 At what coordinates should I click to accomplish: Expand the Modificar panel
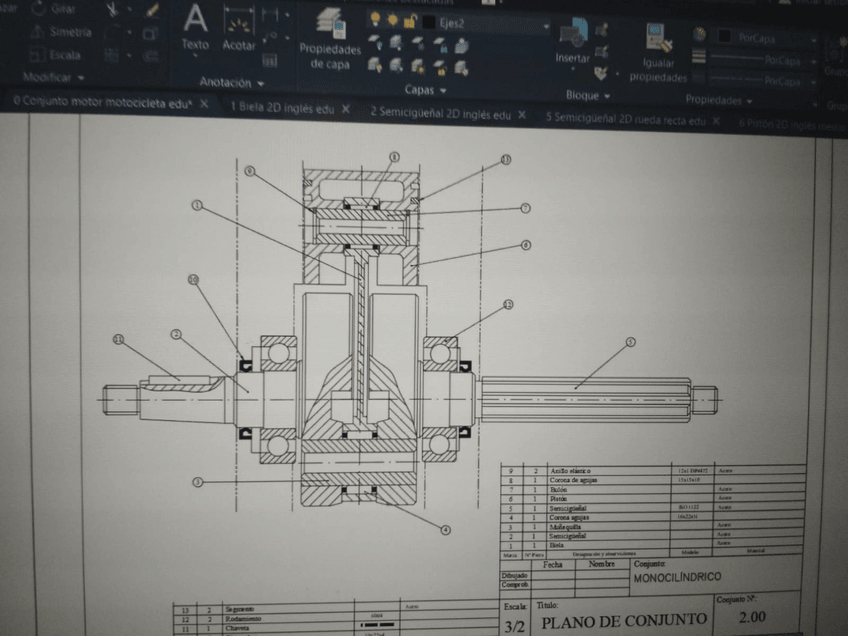coord(54,77)
